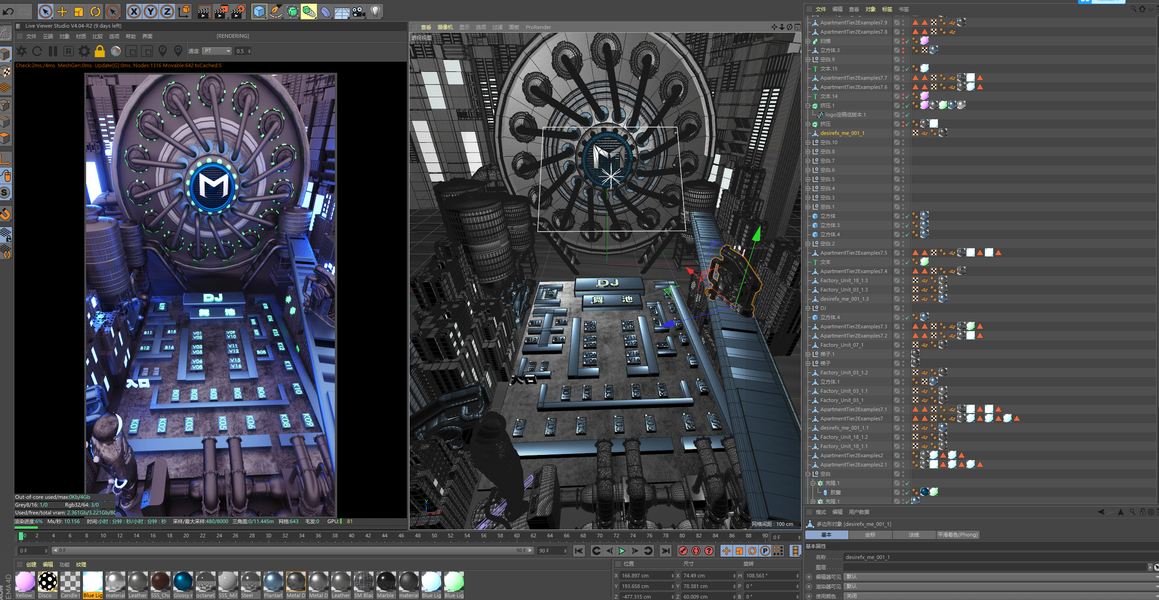Image resolution: width=1159 pixels, height=600 pixels.
Task: Select the Move tool
Action: (x=62, y=12)
